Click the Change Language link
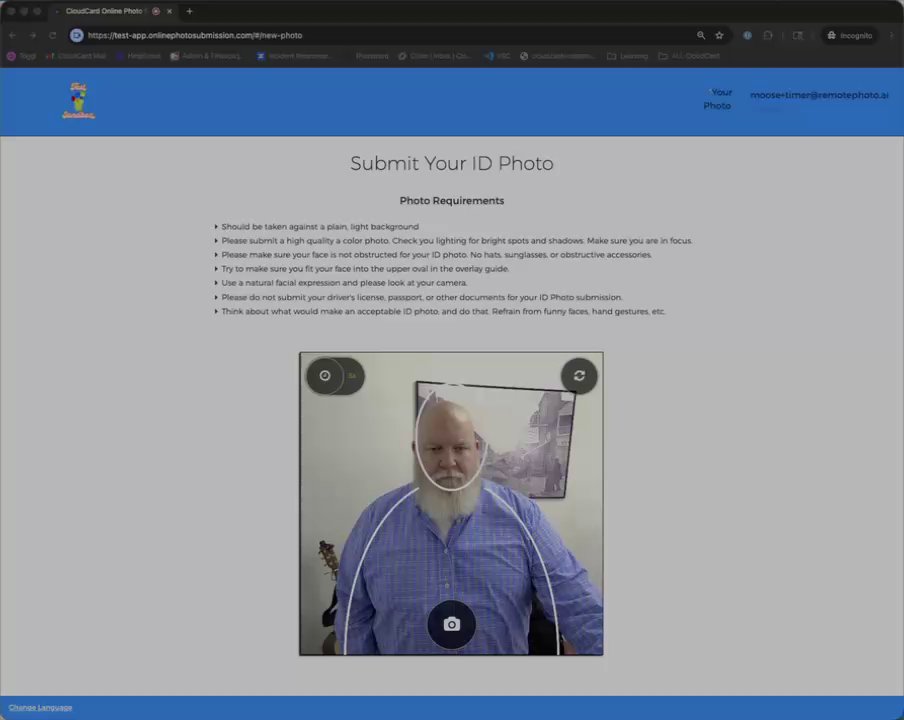Viewport: 904px width, 720px height. click(40, 707)
